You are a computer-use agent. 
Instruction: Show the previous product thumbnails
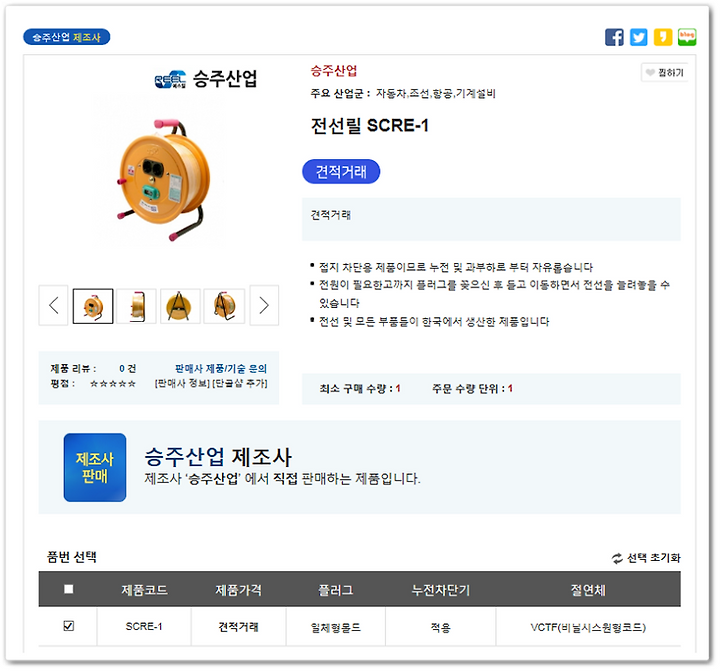point(54,305)
